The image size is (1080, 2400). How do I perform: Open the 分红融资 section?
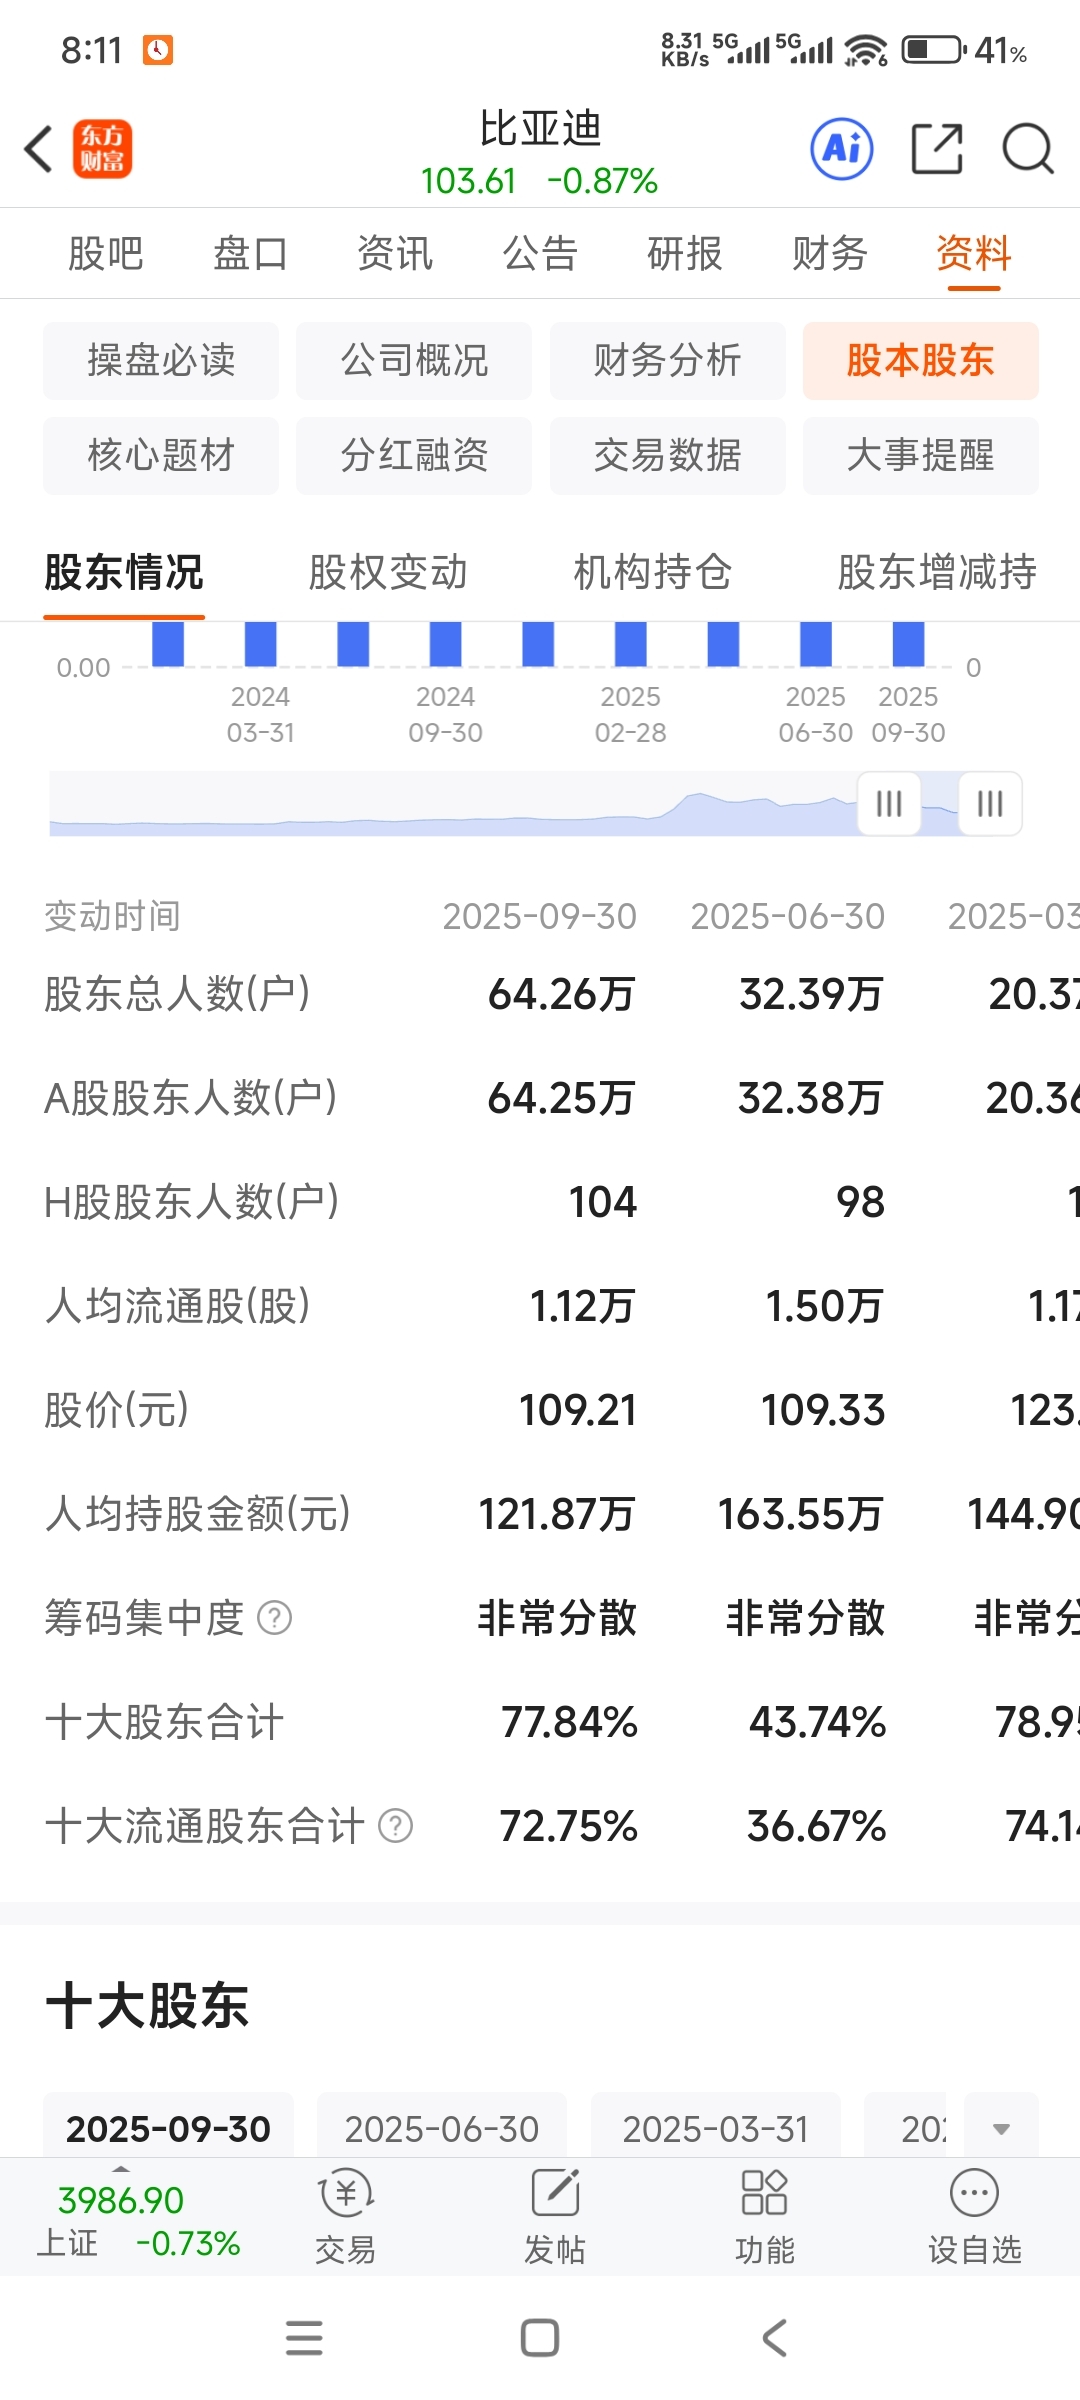(414, 456)
